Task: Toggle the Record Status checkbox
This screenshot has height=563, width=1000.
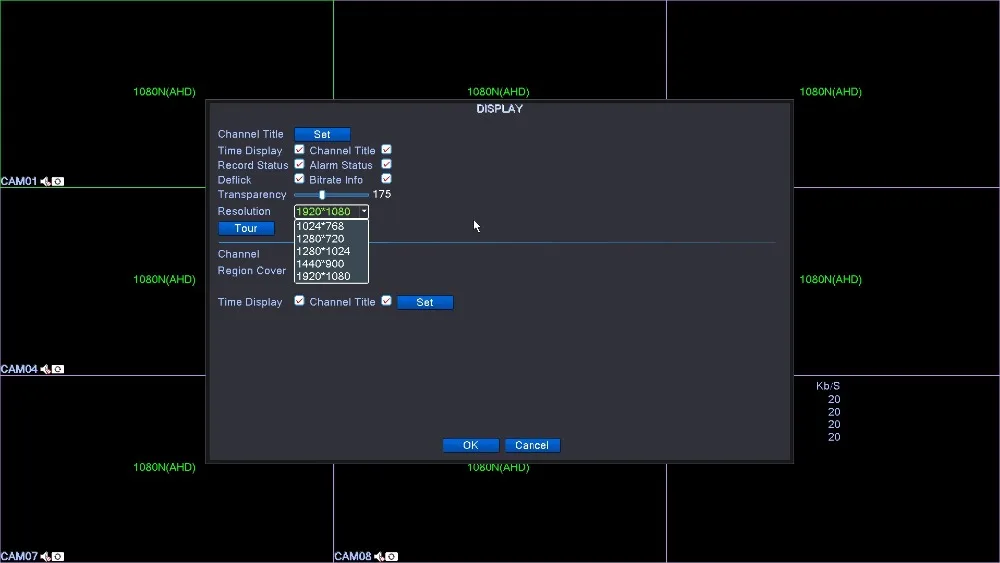Action: coord(299,165)
